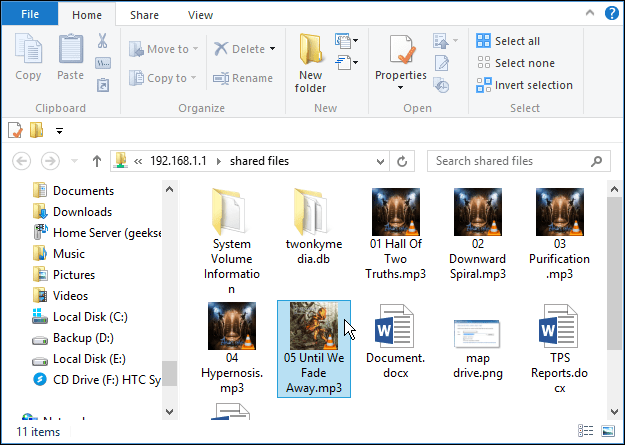
Task: Click the Rename button
Action: click(x=243, y=78)
